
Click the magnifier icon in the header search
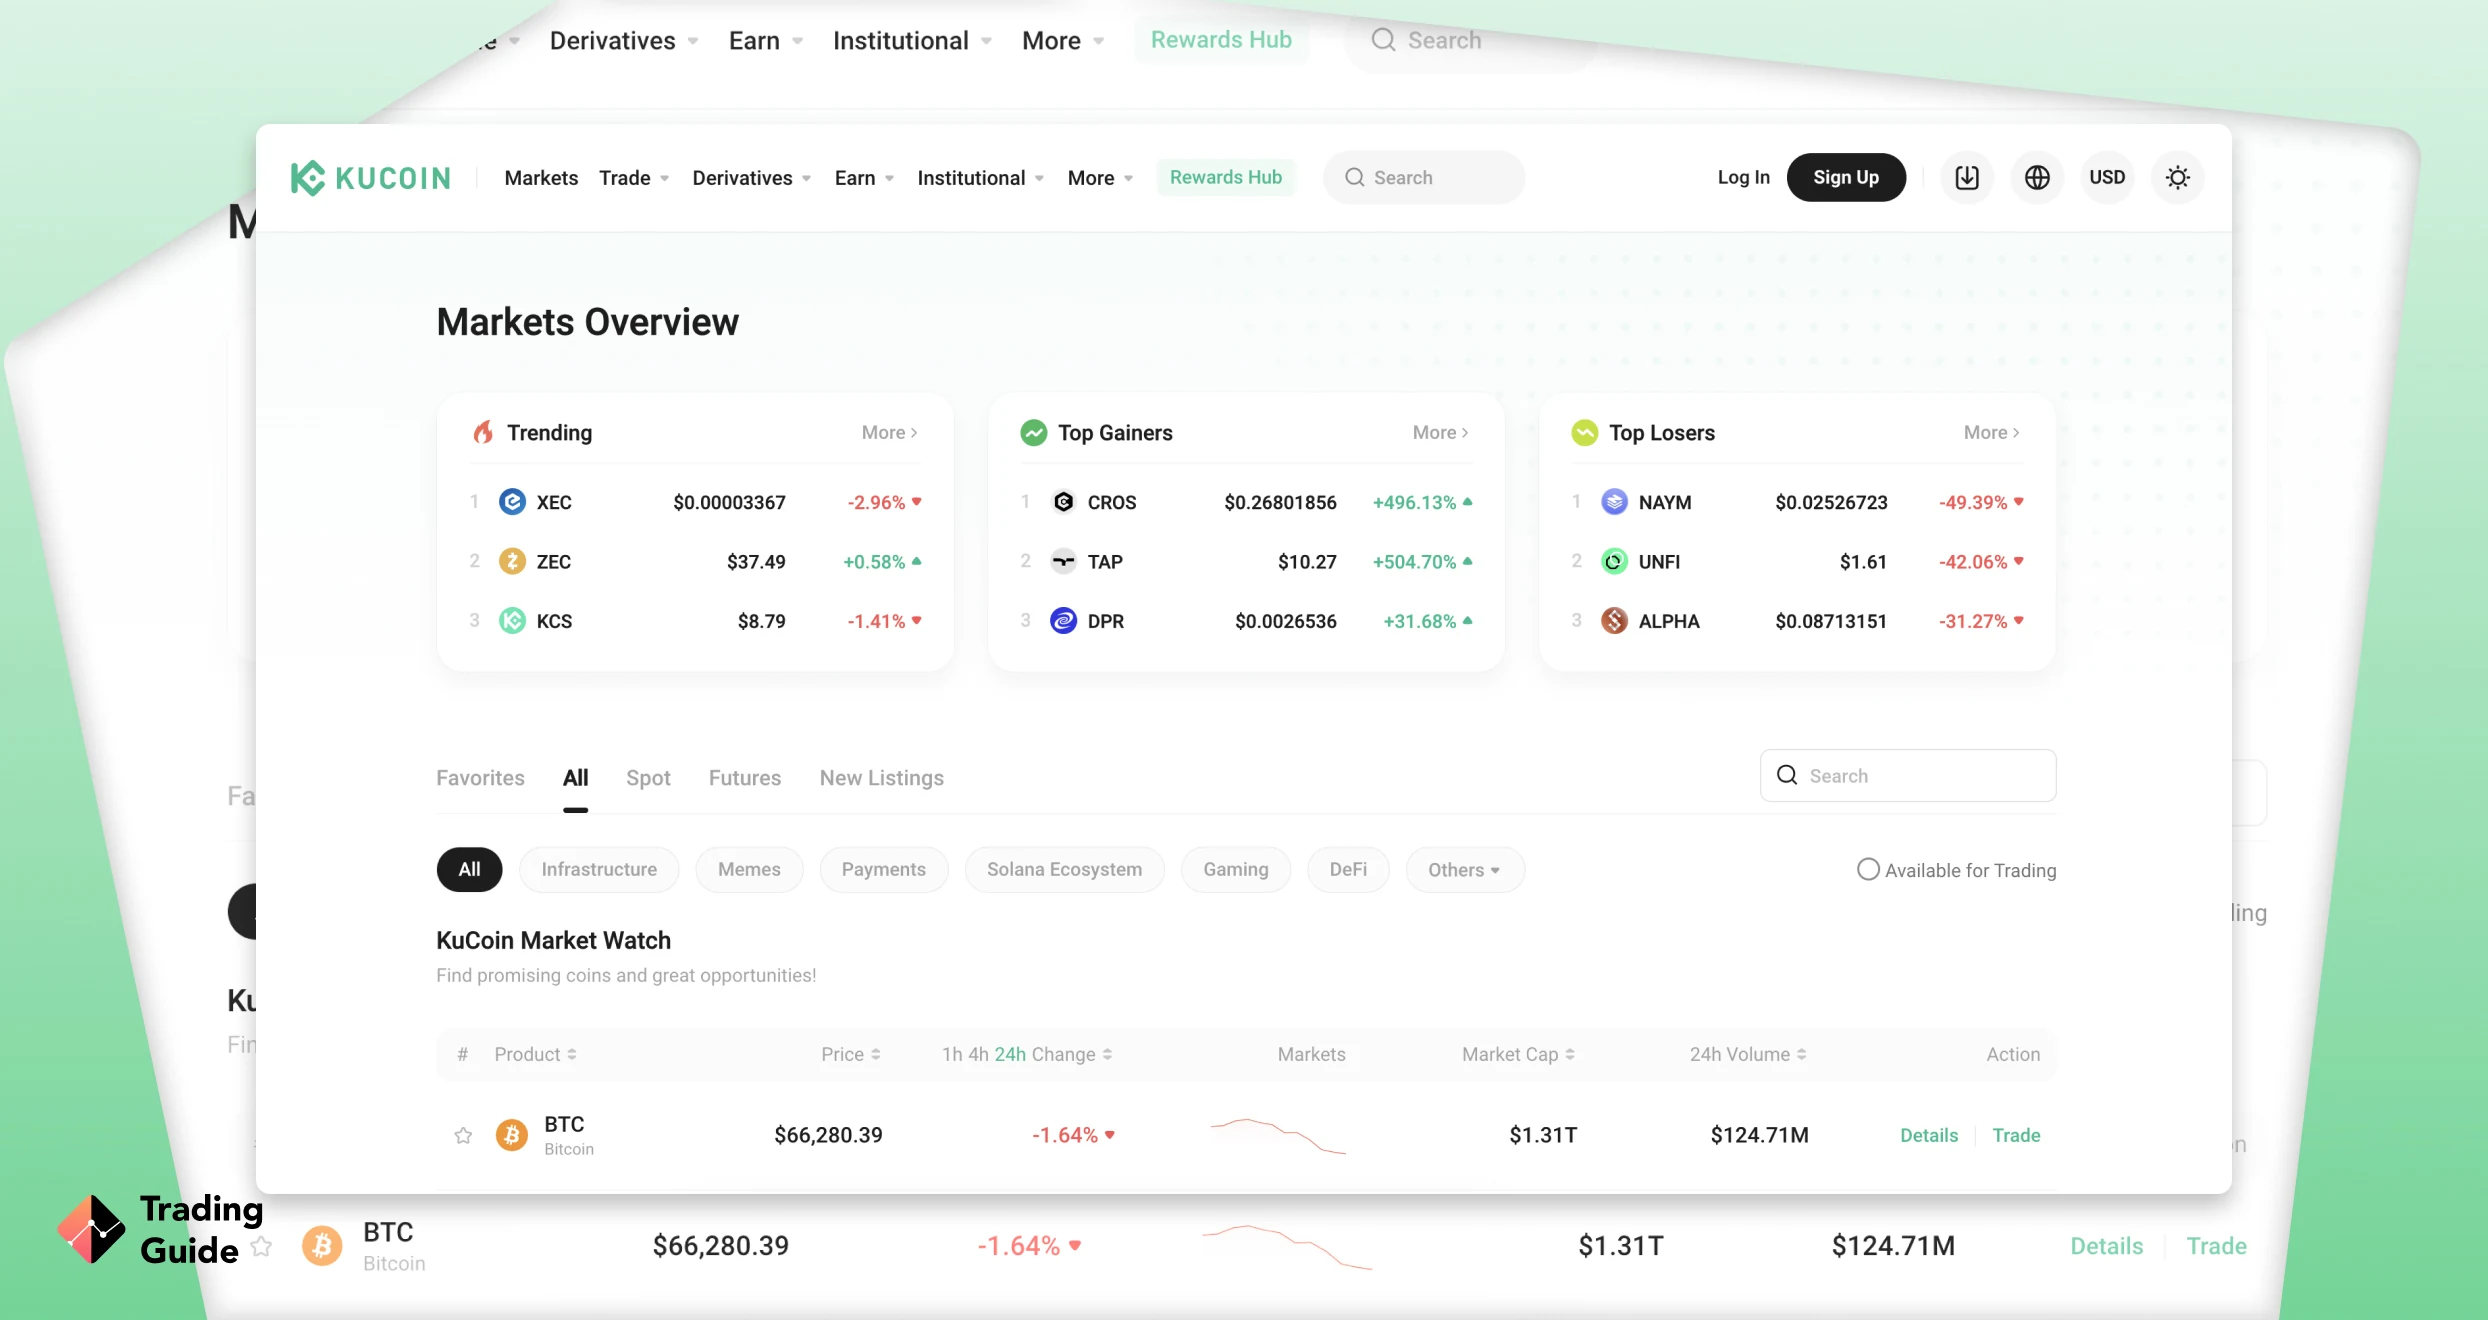[x=1355, y=178]
